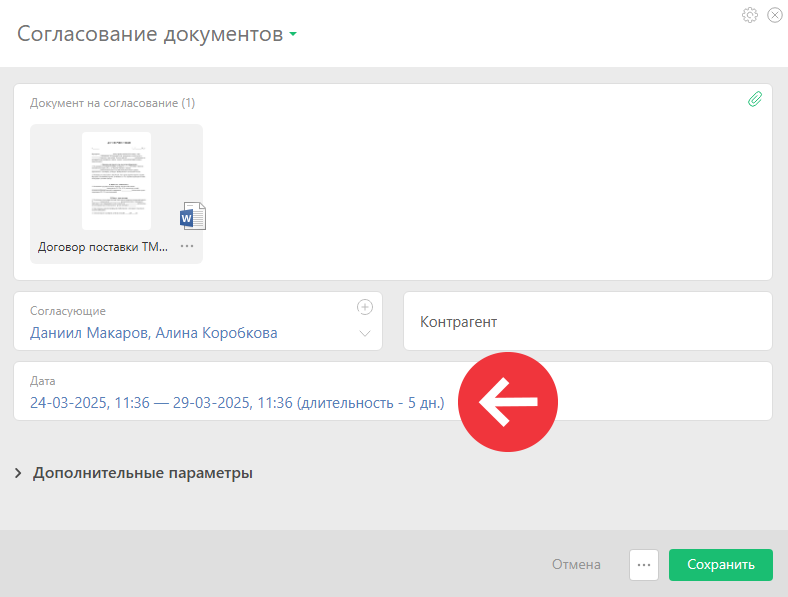Select approver Алина Коробкова

pos(216,333)
